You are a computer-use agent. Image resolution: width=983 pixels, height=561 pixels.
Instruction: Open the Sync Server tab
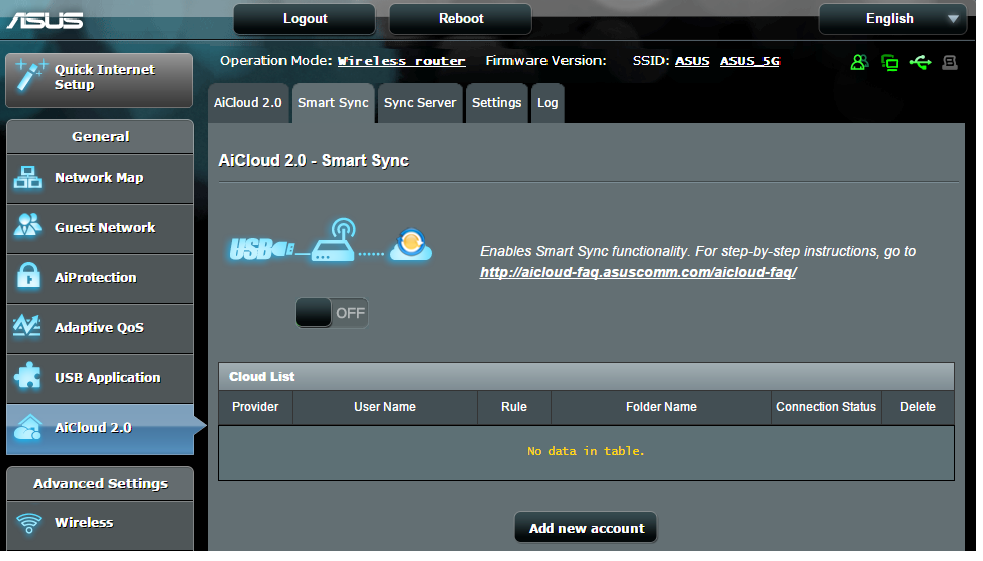point(420,103)
